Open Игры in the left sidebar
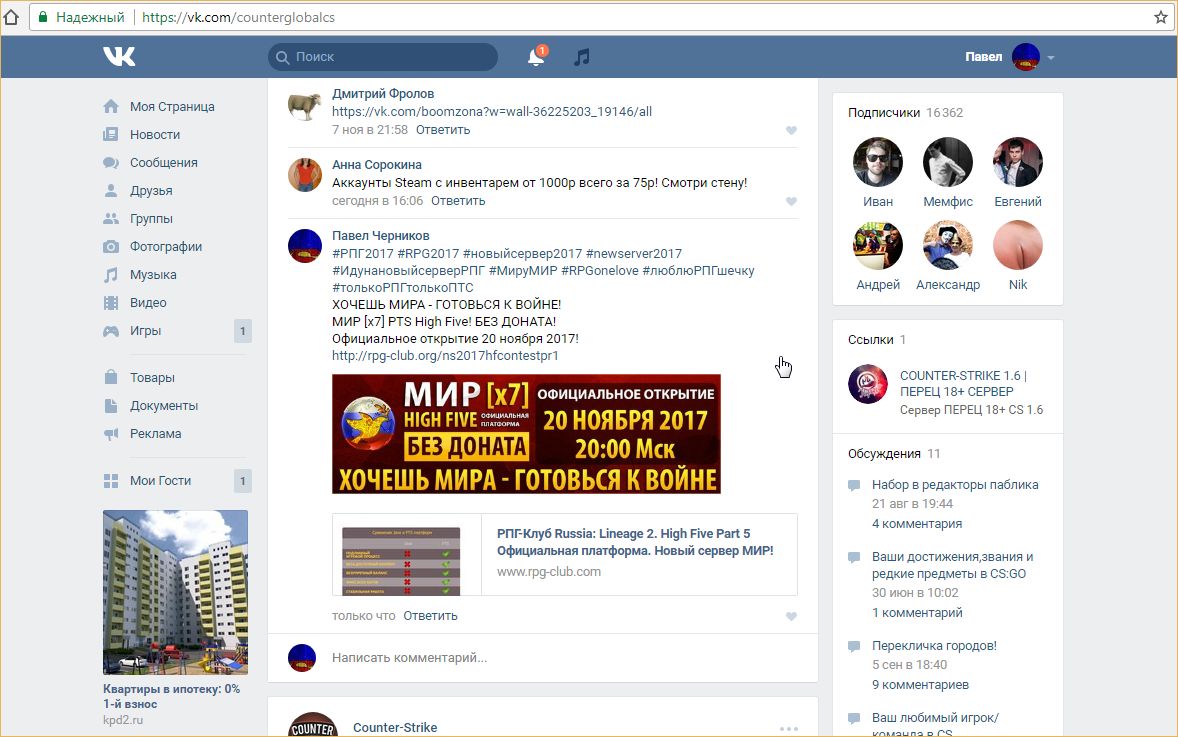1178x737 pixels. point(145,330)
